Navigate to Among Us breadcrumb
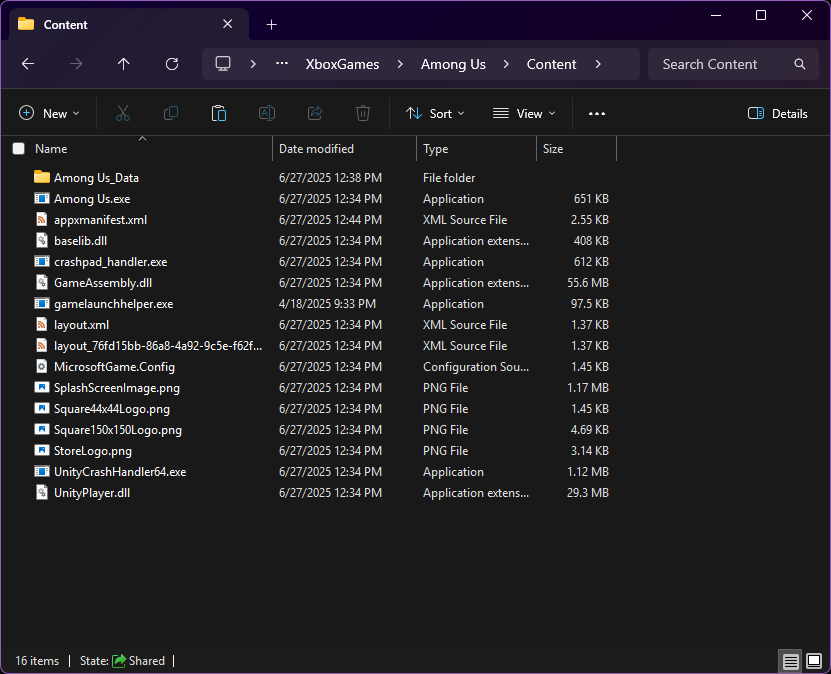This screenshot has width=831, height=674. click(453, 64)
